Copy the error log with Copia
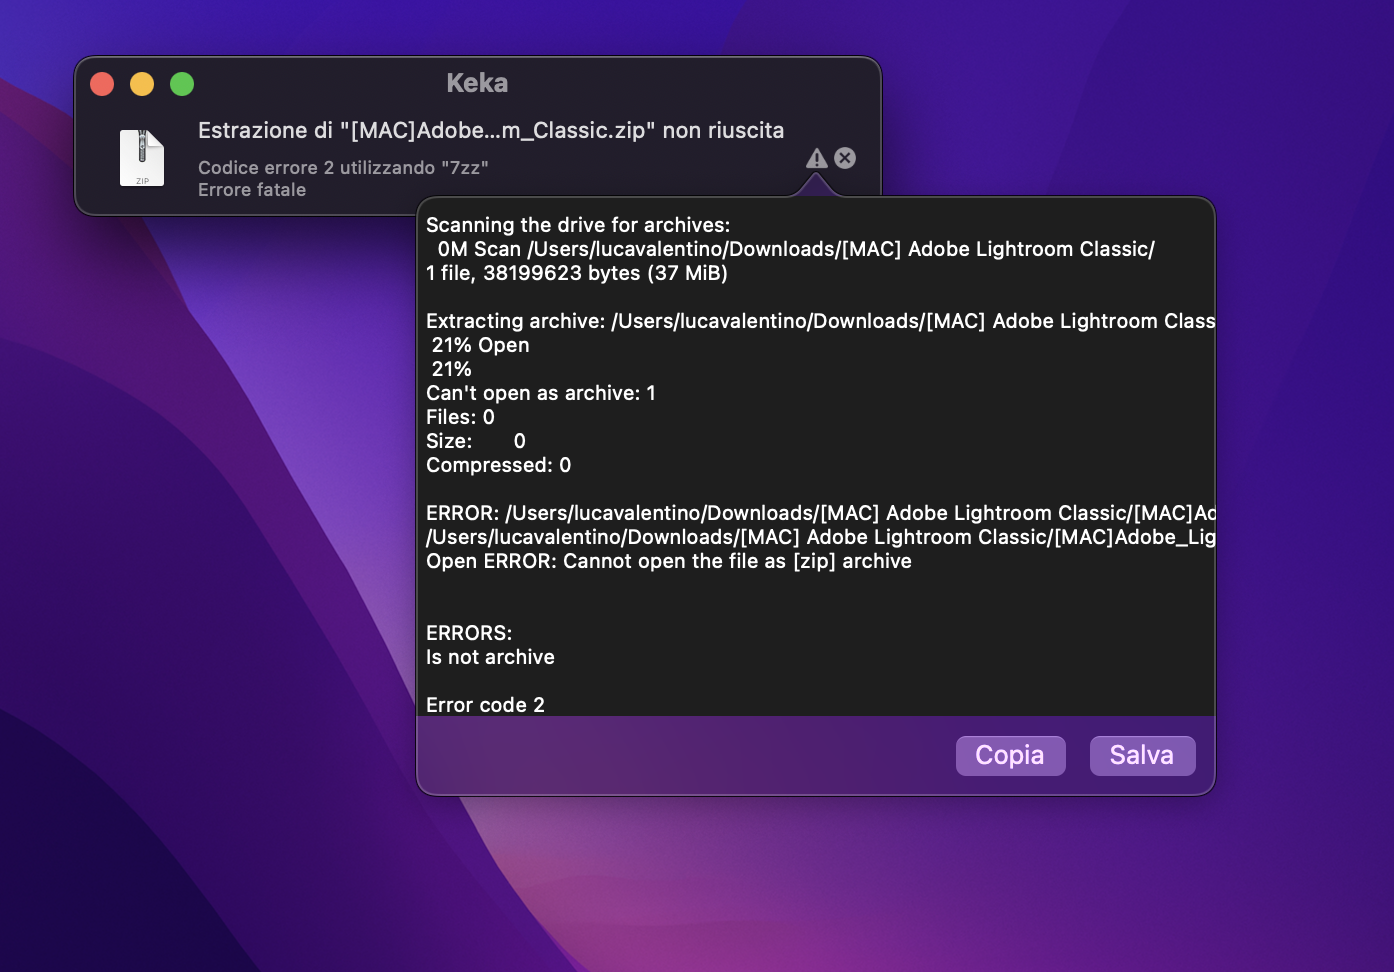The height and width of the screenshot is (972, 1394). [x=1010, y=755]
